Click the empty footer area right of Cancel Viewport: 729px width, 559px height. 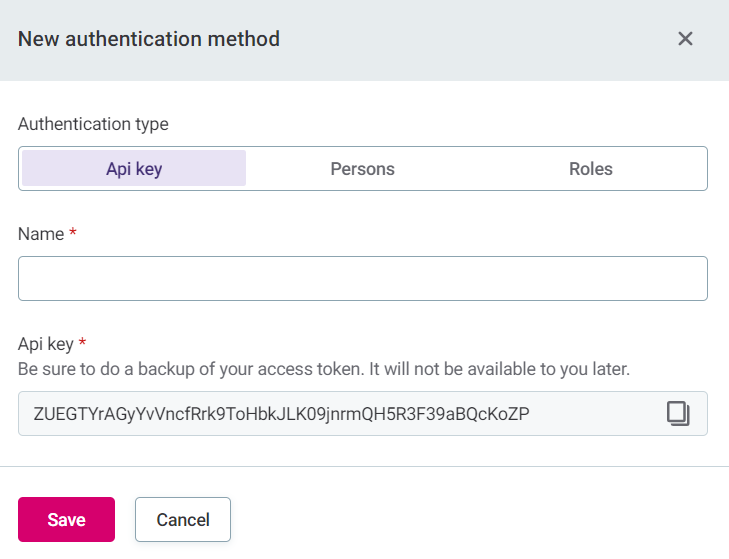[480, 519]
